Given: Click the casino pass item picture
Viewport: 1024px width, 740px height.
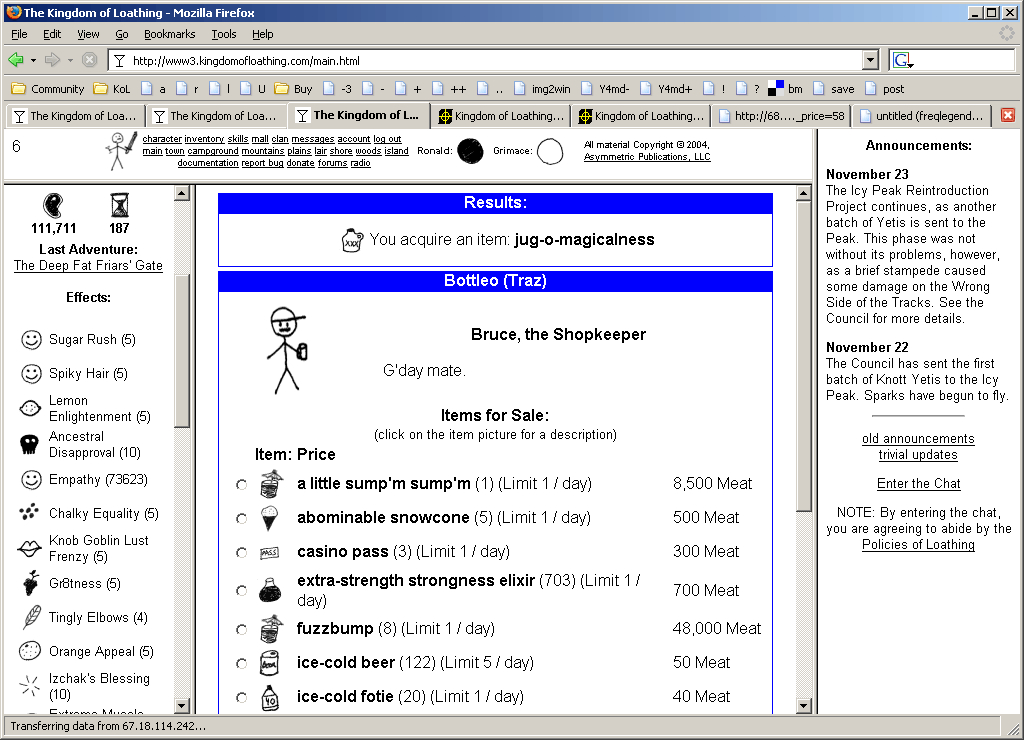Looking at the screenshot, I should (x=269, y=553).
